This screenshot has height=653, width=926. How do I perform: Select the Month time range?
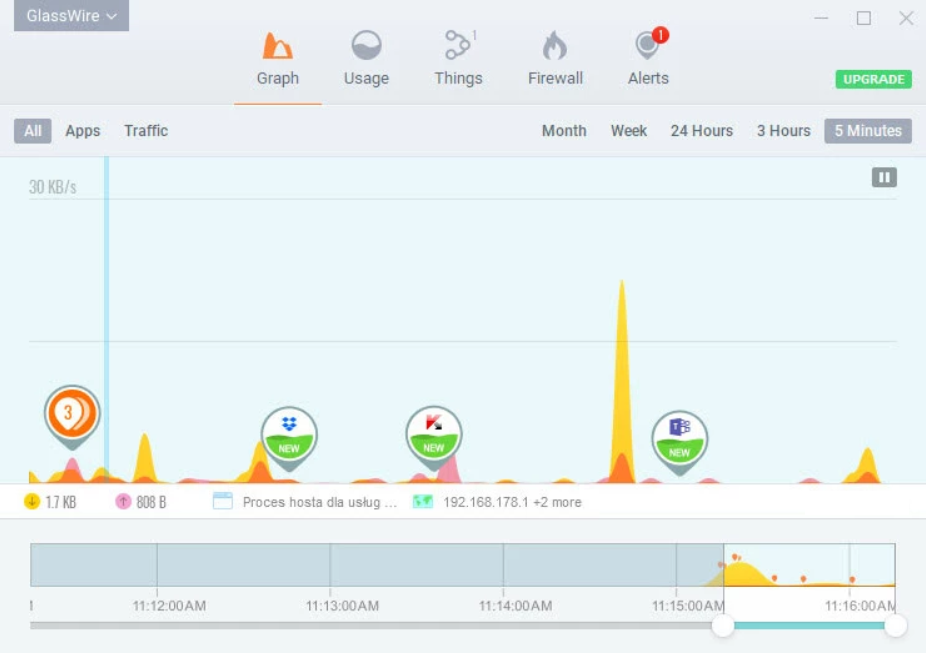tap(564, 131)
